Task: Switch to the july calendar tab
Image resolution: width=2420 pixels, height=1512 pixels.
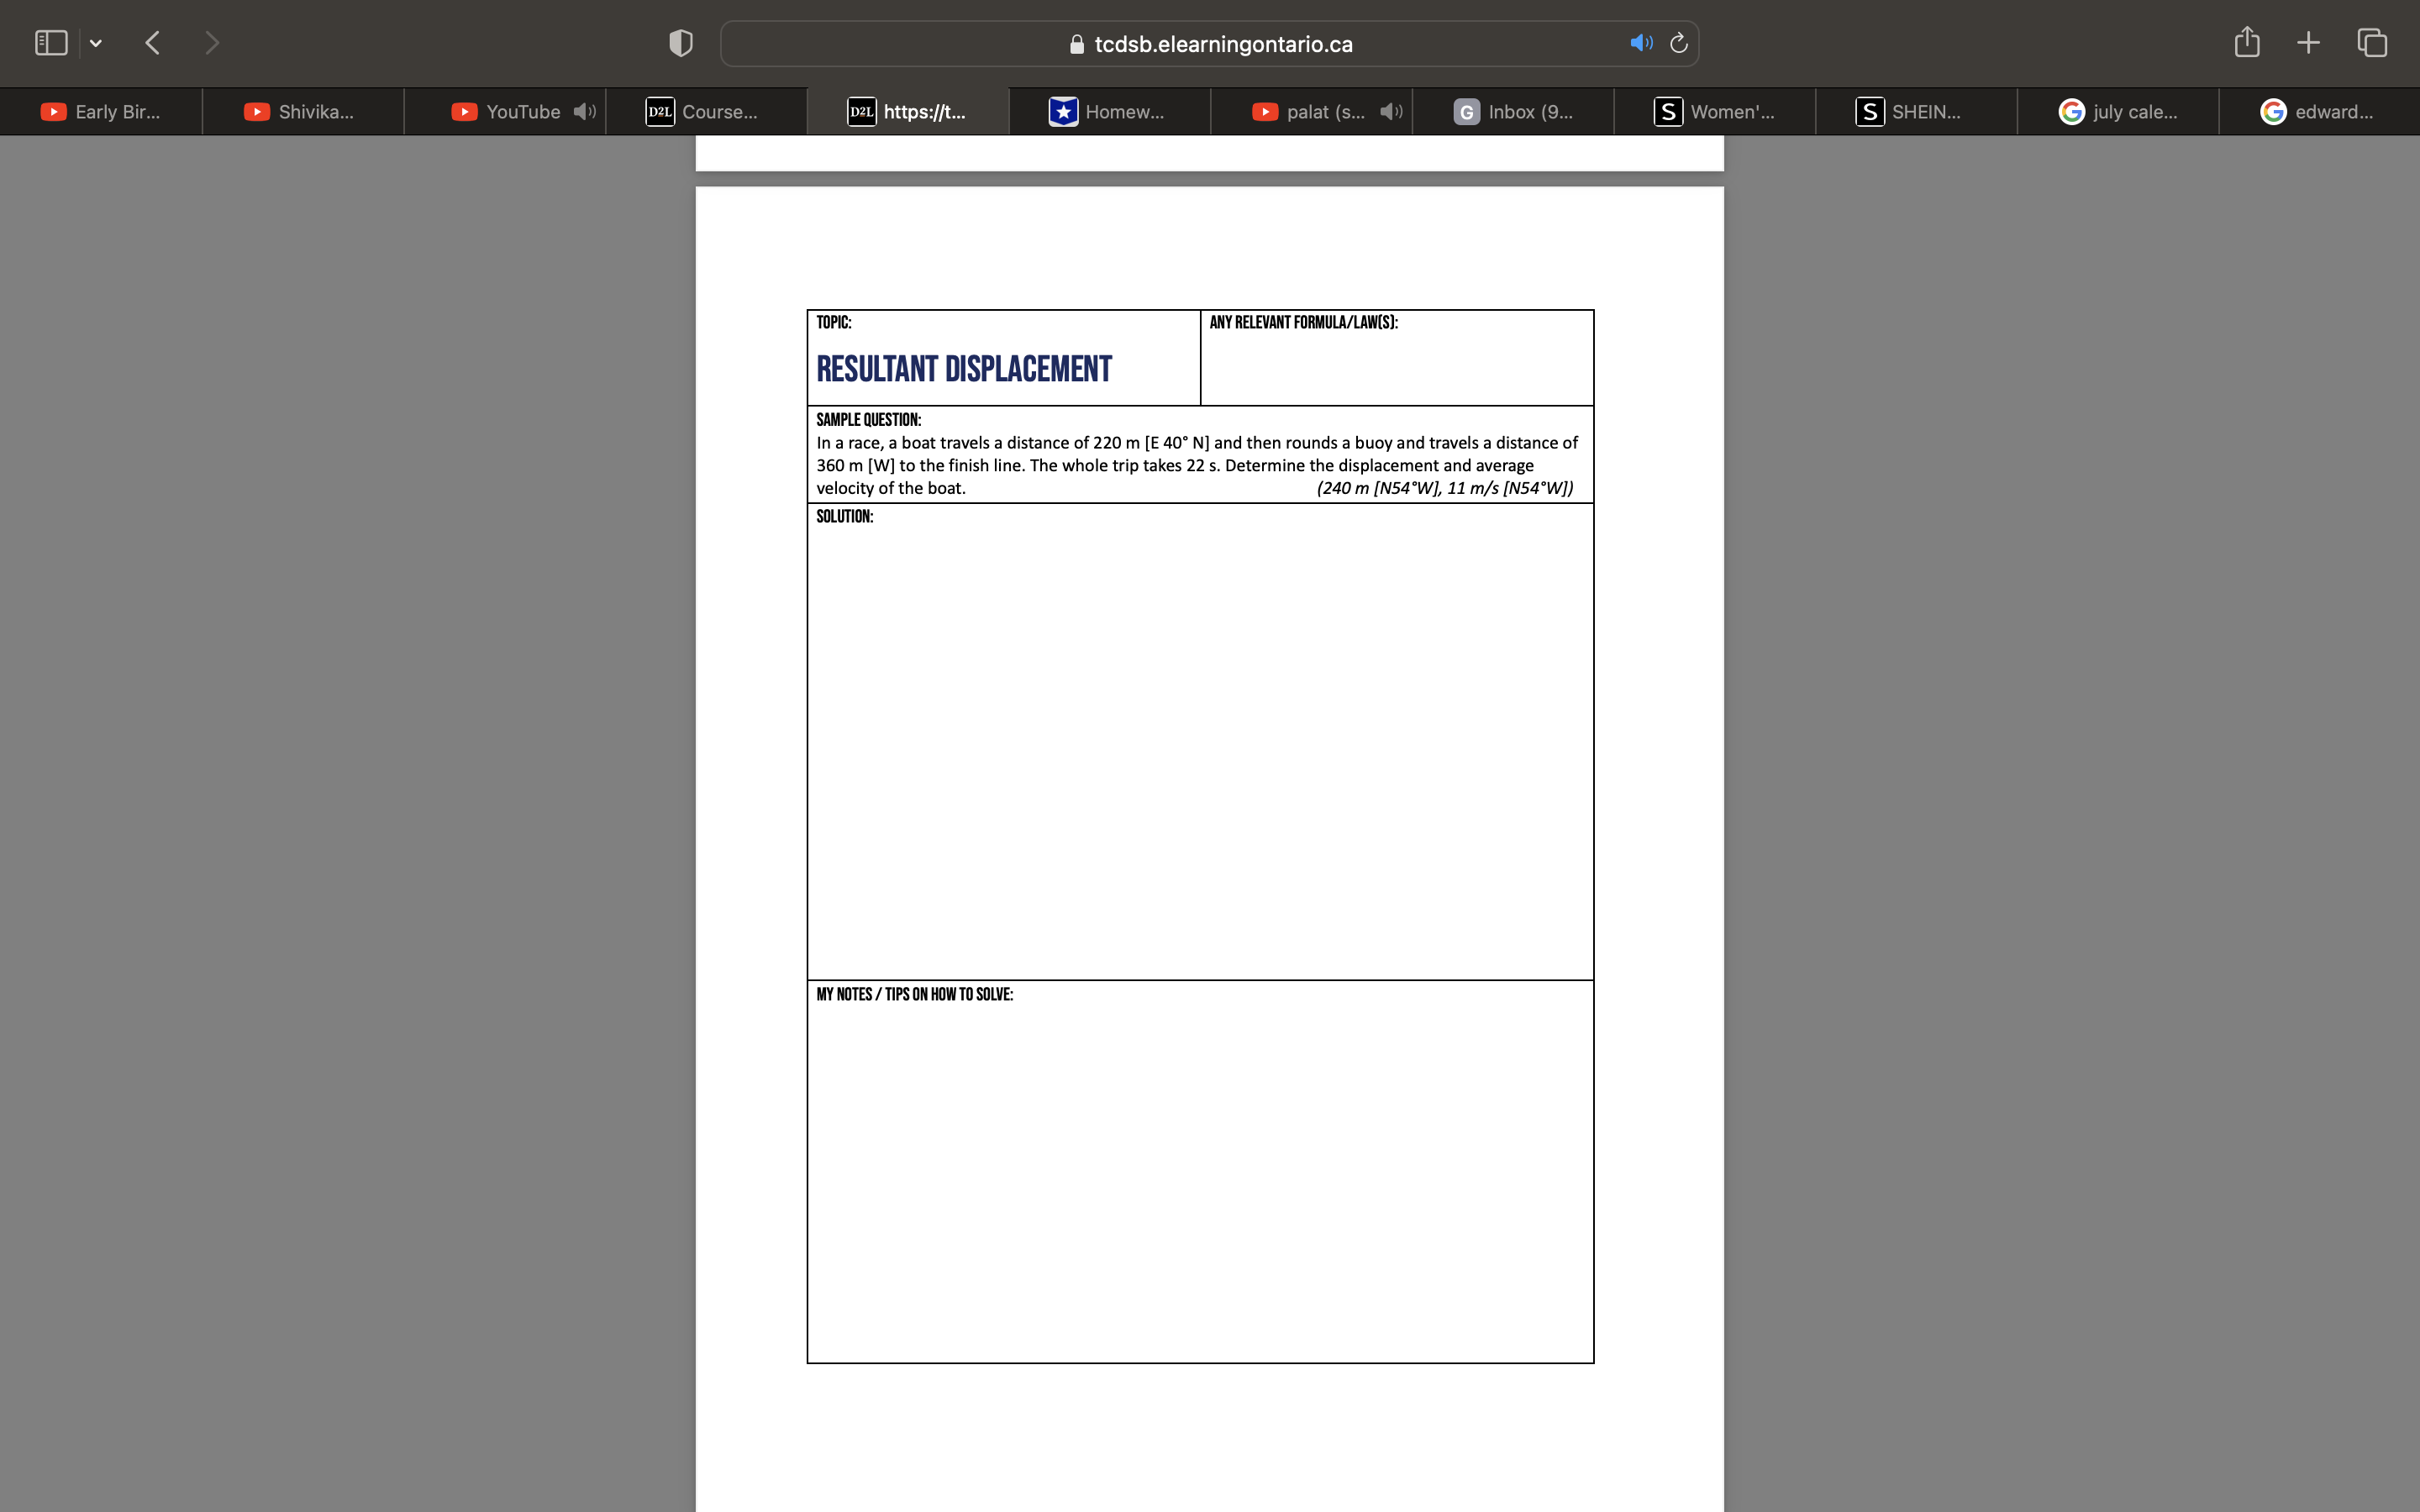Action: [2118, 111]
